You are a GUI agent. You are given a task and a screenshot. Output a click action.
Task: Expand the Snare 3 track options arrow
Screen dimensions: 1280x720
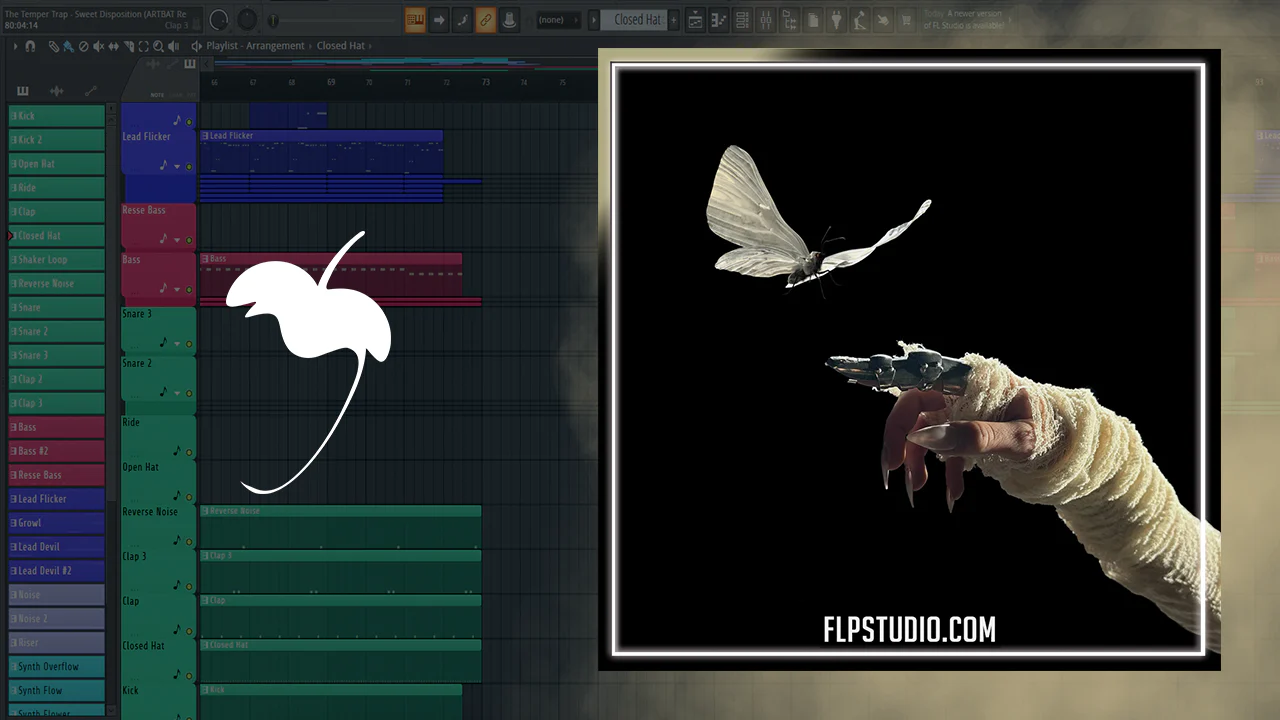coord(177,344)
